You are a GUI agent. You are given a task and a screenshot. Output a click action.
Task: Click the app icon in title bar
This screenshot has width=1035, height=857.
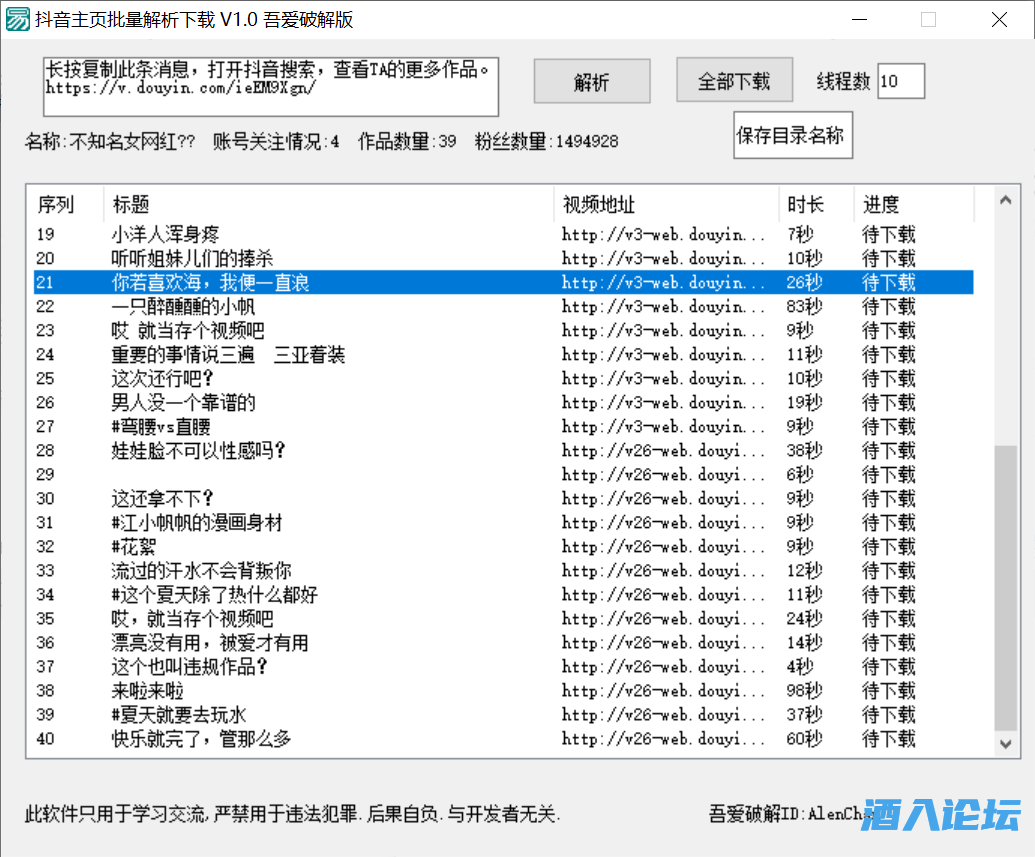(17, 19)
